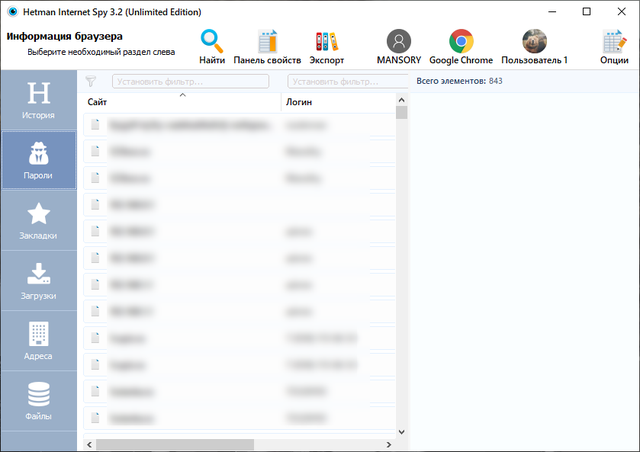Switch to Пароли section

pyautogui.click(x=38, y=161)
